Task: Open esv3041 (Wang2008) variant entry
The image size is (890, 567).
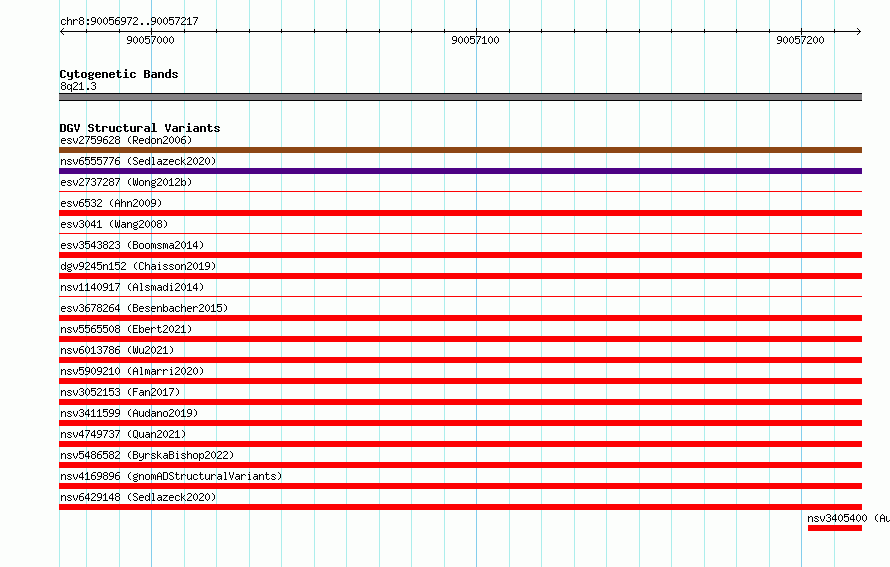Action: tap(114, 224)
